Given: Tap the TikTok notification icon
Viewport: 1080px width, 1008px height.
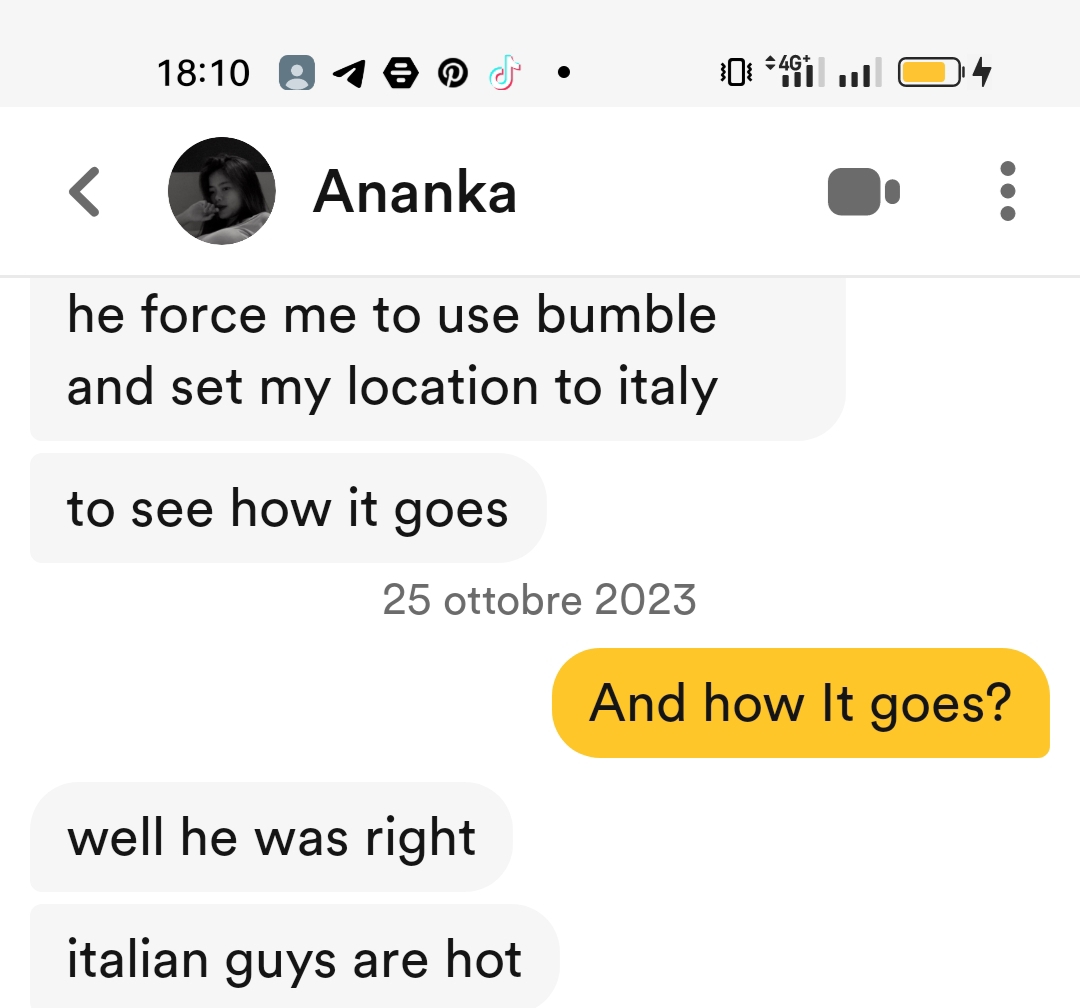Looking at the screenshot, I should tap(505, 72).
